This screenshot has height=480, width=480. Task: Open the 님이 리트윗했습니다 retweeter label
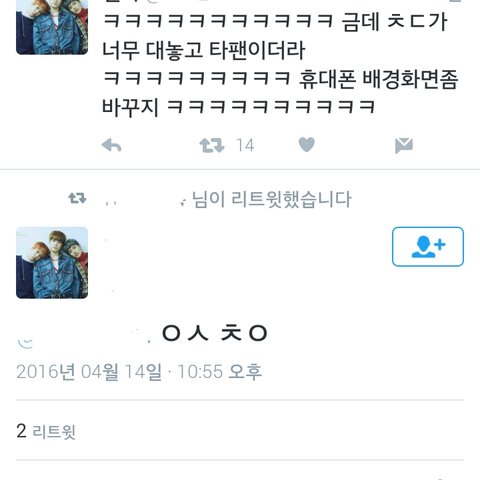[x=272, y=199]
